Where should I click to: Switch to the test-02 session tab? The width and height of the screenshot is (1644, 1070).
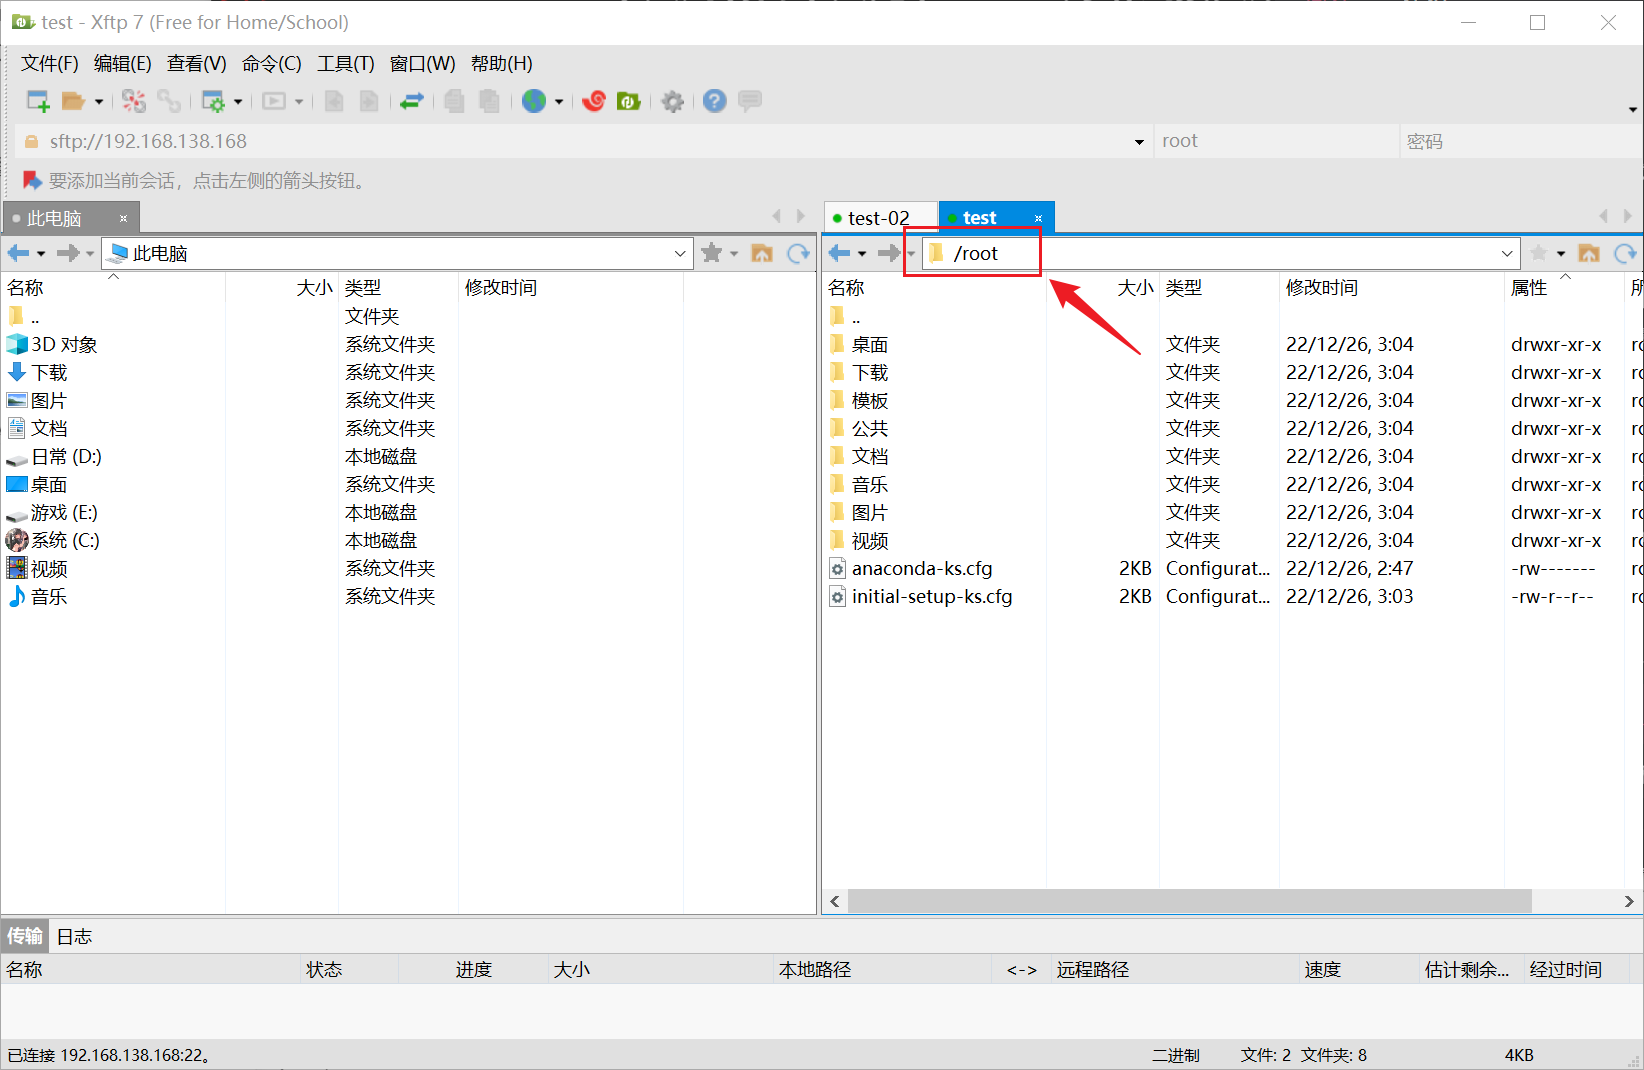click(879, 218)
